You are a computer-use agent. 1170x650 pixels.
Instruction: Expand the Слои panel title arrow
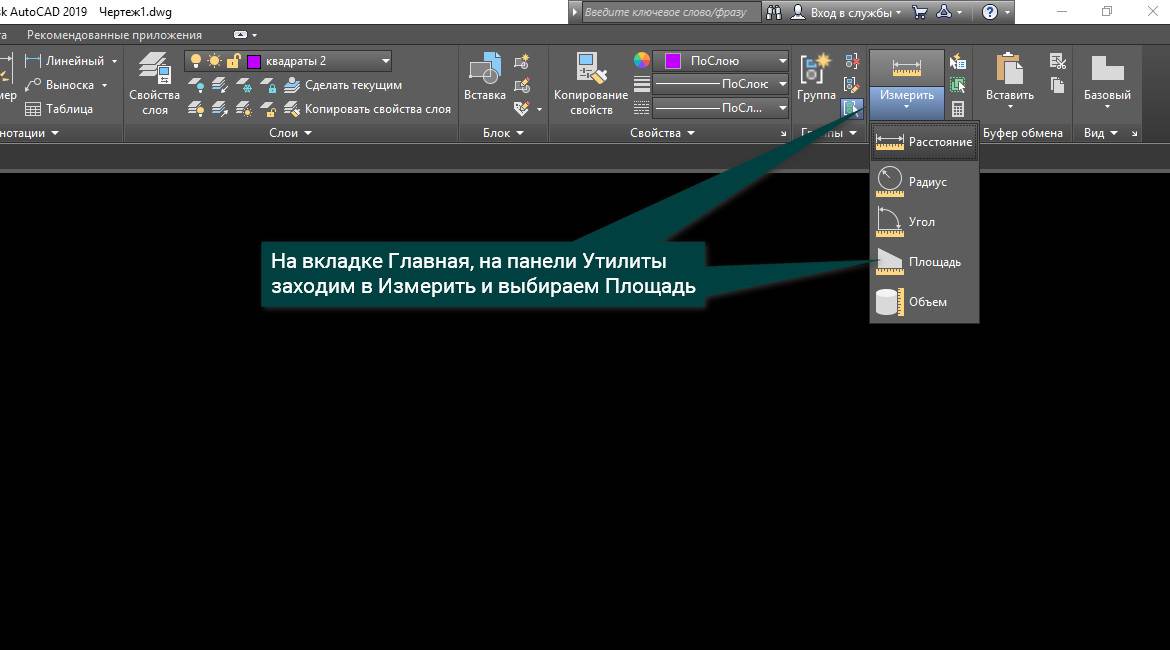click(x=308, y=133)
